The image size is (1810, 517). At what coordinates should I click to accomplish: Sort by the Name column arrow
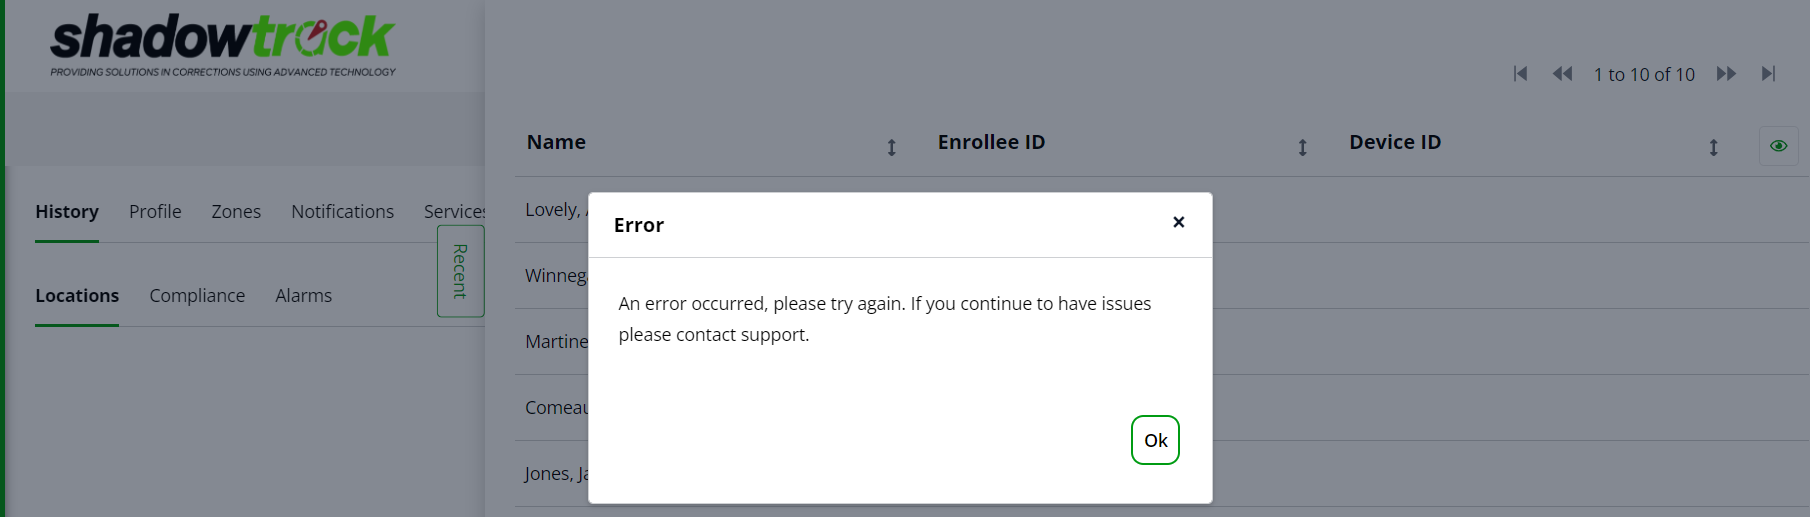pyautogui.click(x=891, y=147)
